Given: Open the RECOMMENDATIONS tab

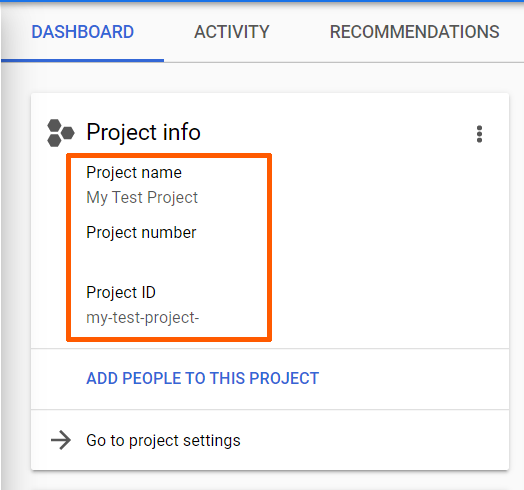Looking at the screenshot, I should tap(414, 32).
